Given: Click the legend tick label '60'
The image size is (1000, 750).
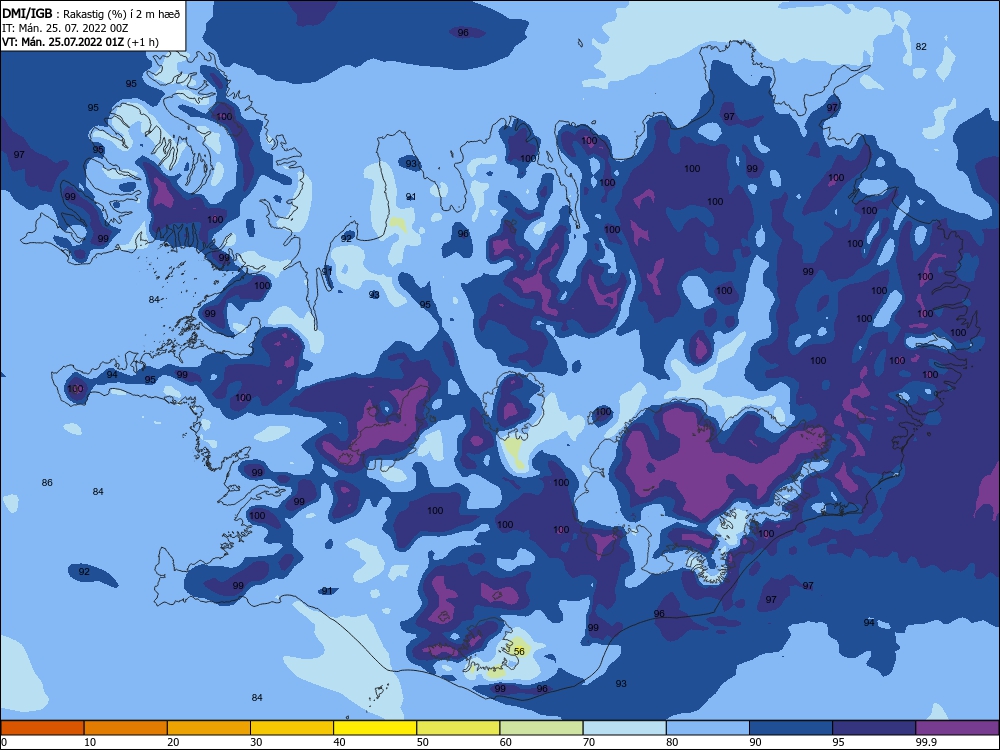Looking at the screenshot, I should pyautogui.click(x=506, y=742).
